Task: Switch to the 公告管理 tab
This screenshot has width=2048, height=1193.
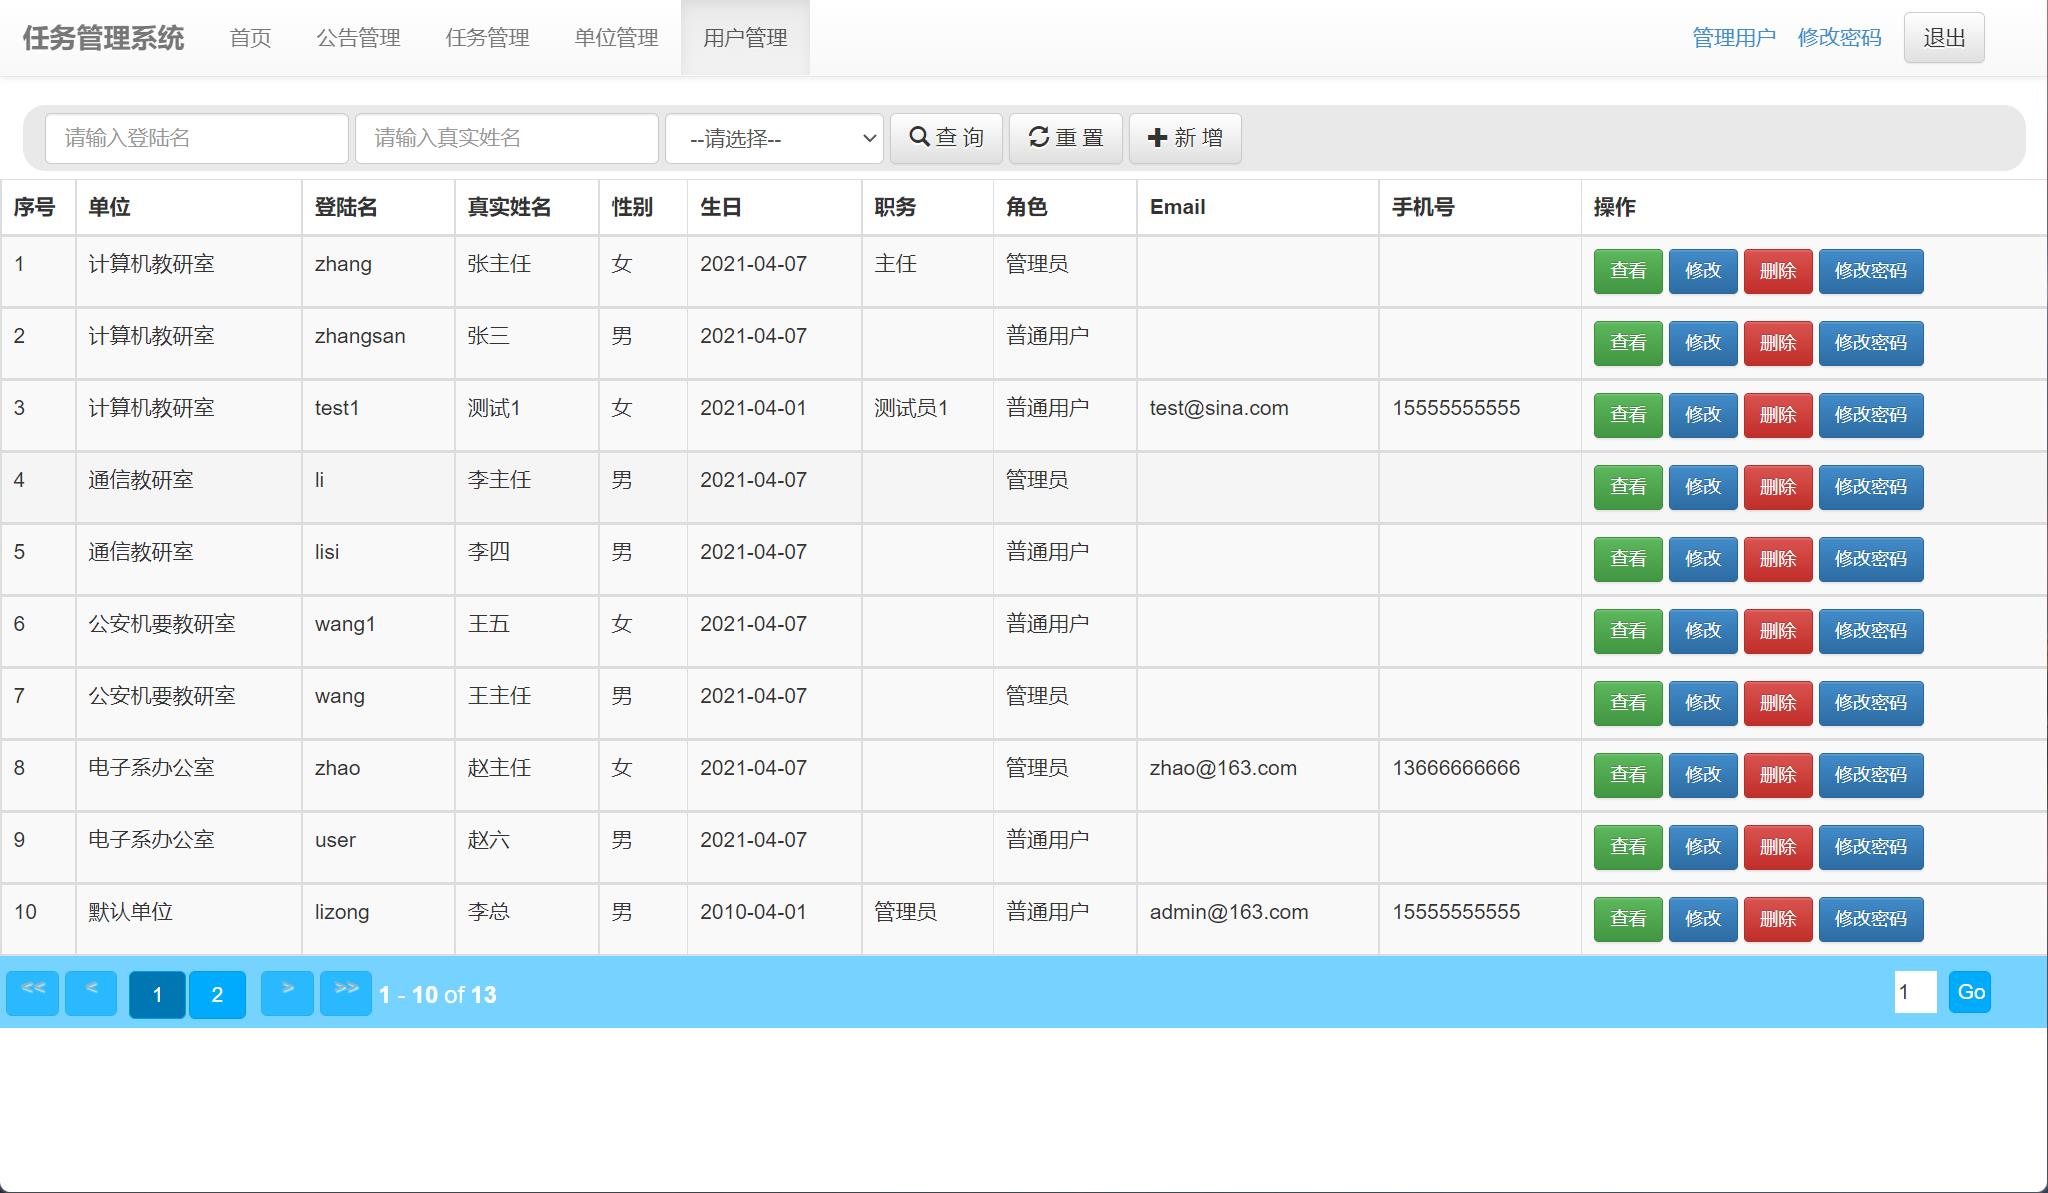Action: pos(359,38)
